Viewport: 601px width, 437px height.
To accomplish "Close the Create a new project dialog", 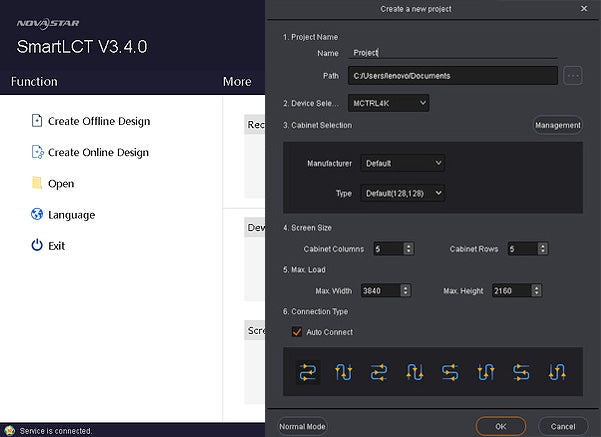I will (x=584, y=8).
